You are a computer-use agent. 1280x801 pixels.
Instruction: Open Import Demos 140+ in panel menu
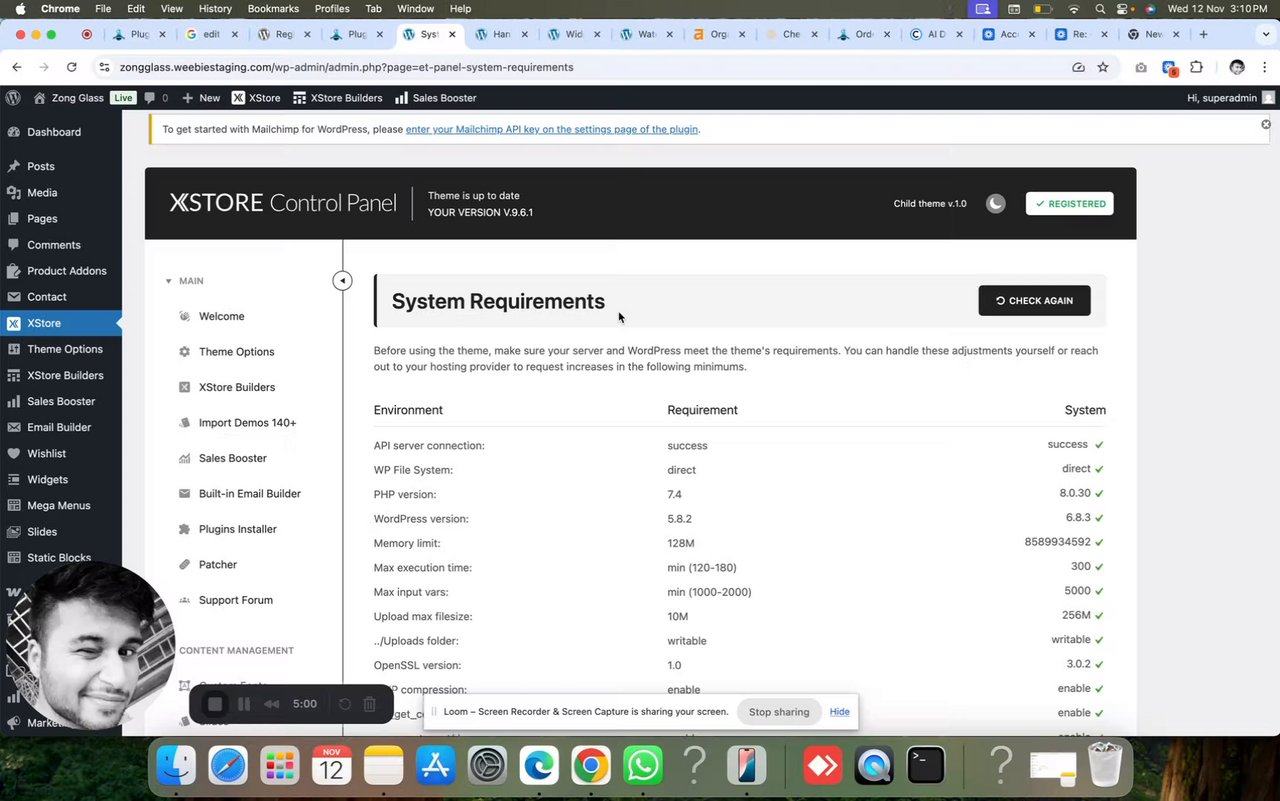(247, 423)
